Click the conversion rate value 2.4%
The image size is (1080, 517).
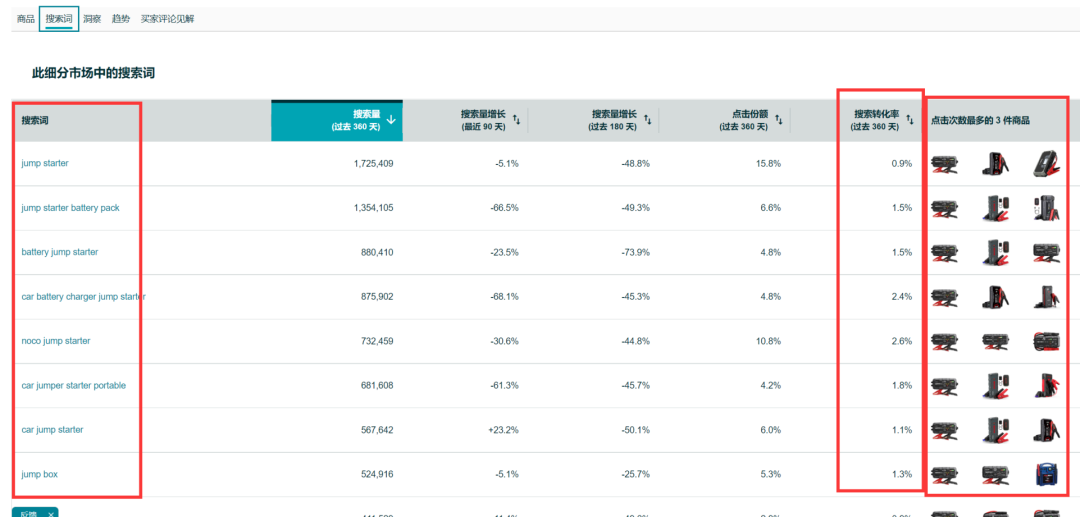pos(902,297)
